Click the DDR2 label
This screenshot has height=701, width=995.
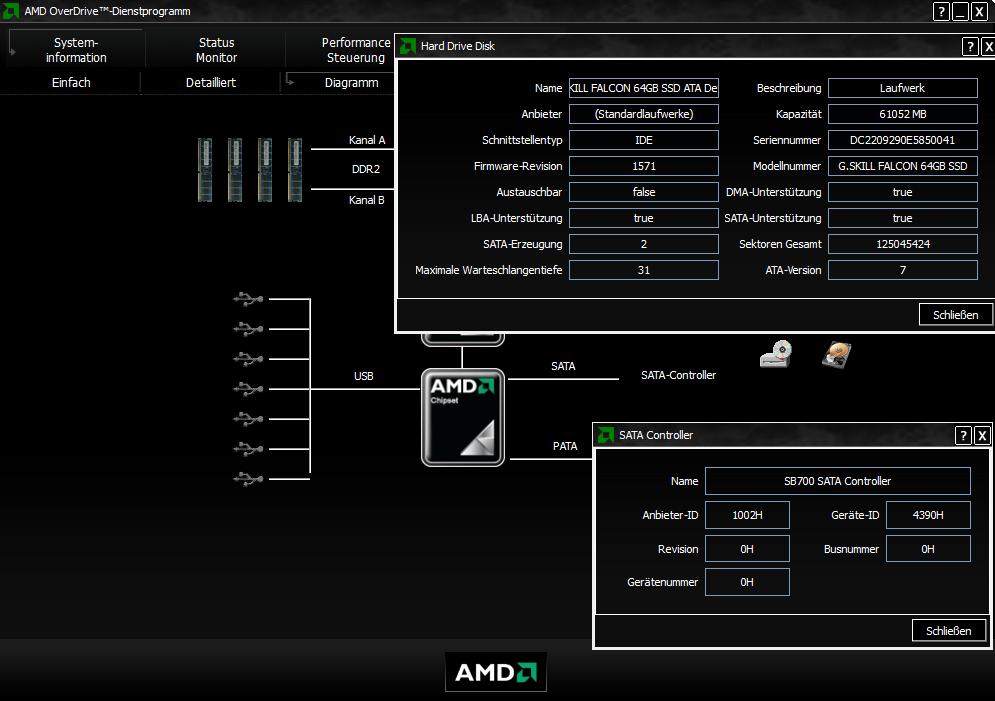click(366, 169)
